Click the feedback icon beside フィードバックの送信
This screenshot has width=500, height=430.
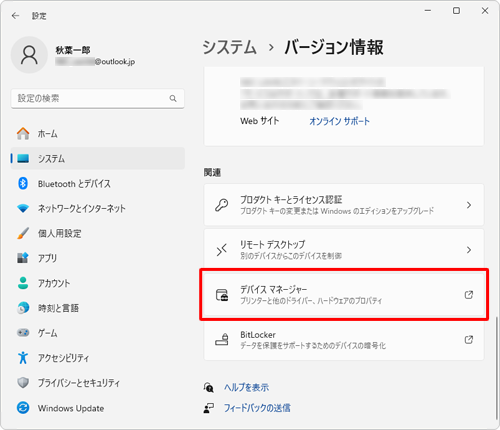coord(209,408)
